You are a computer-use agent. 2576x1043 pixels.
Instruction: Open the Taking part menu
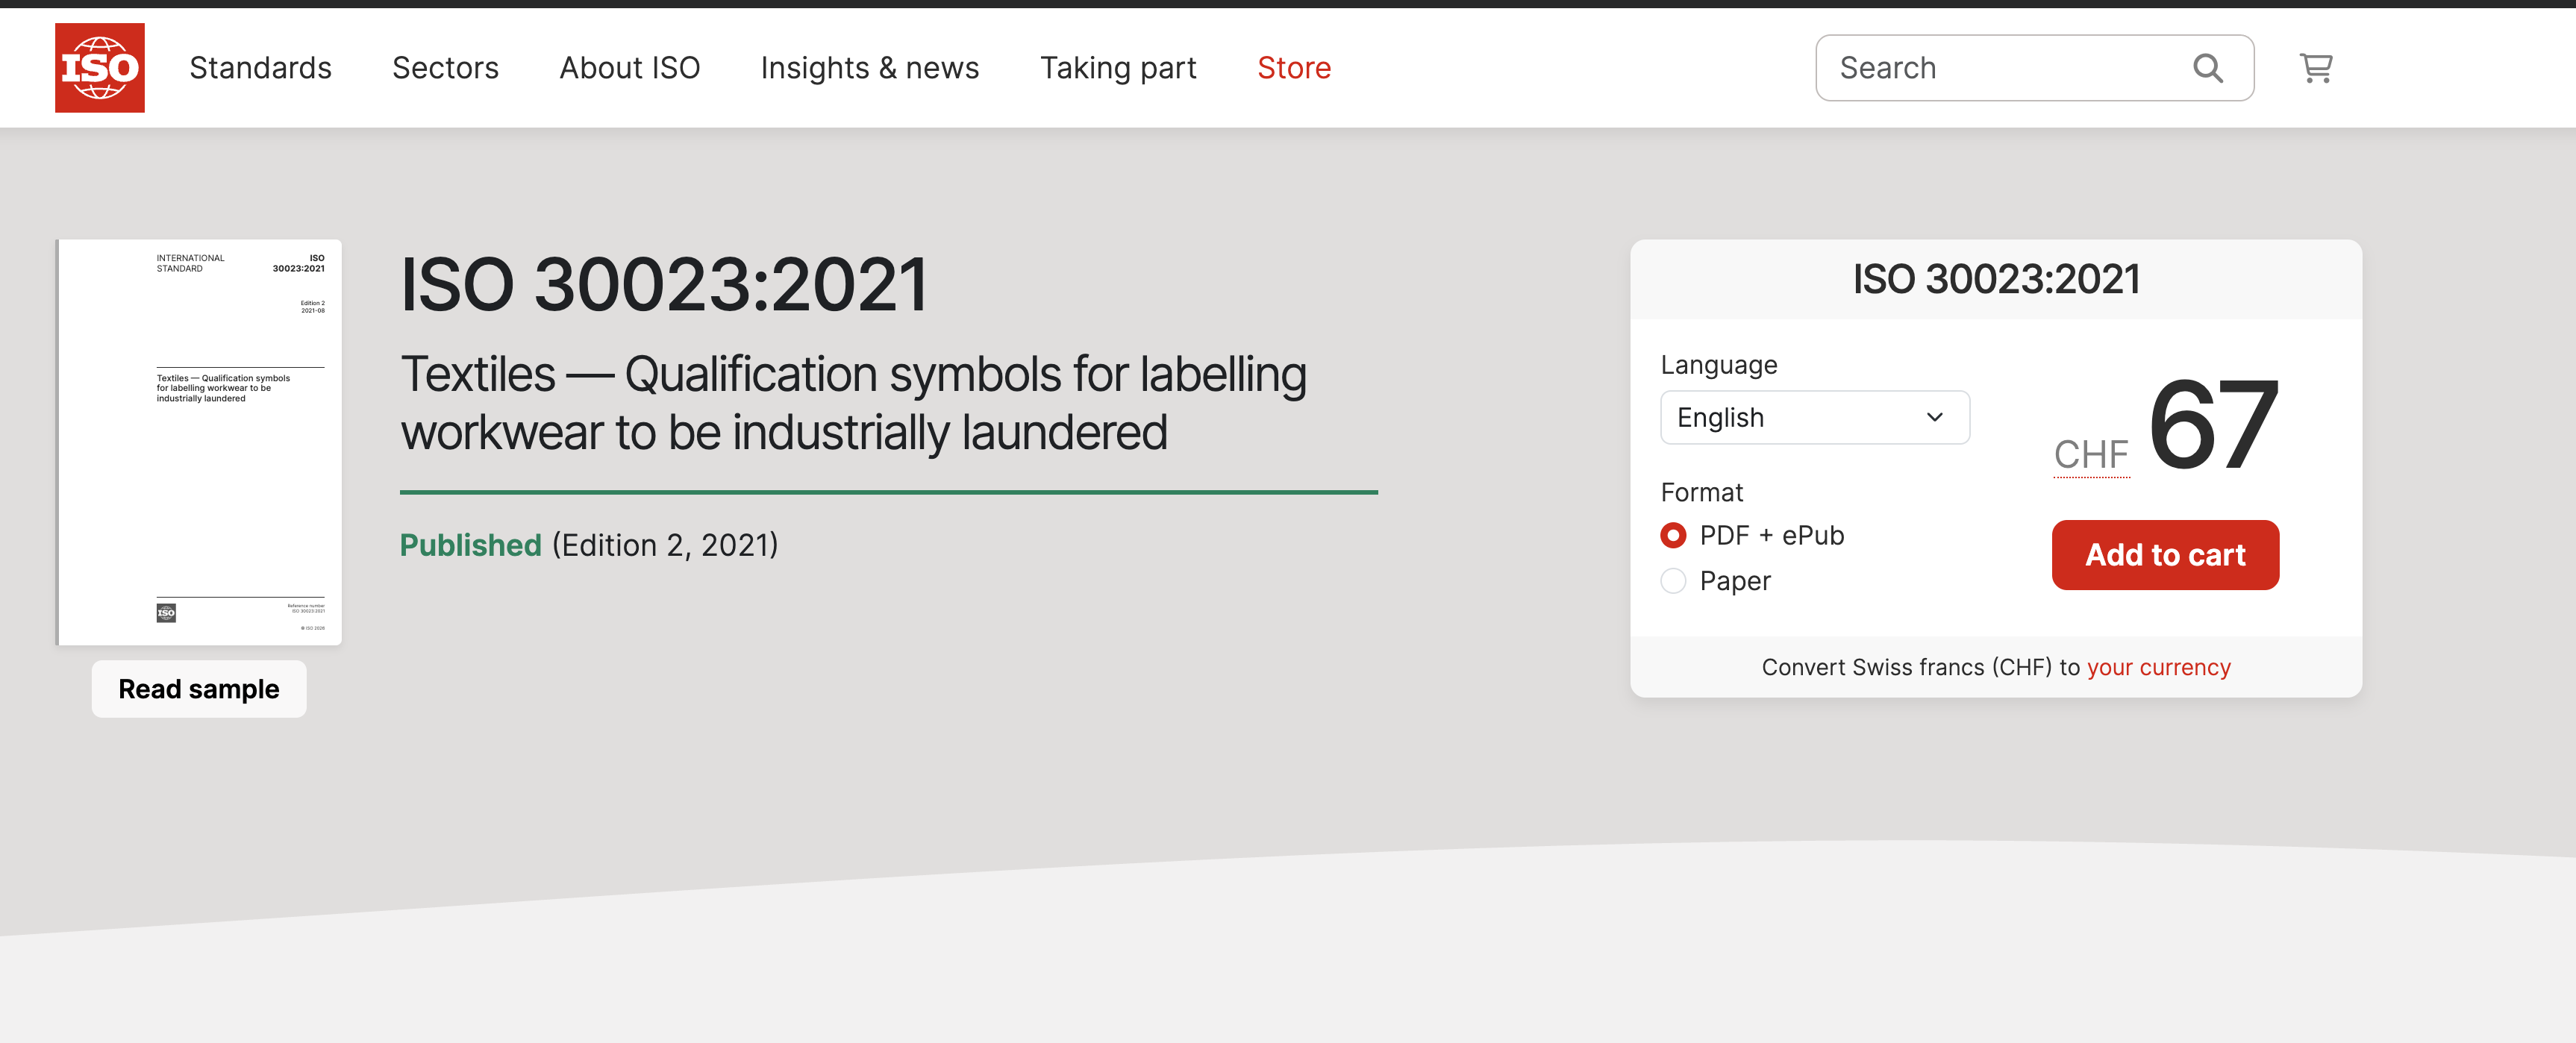[x=1118, y=67]
